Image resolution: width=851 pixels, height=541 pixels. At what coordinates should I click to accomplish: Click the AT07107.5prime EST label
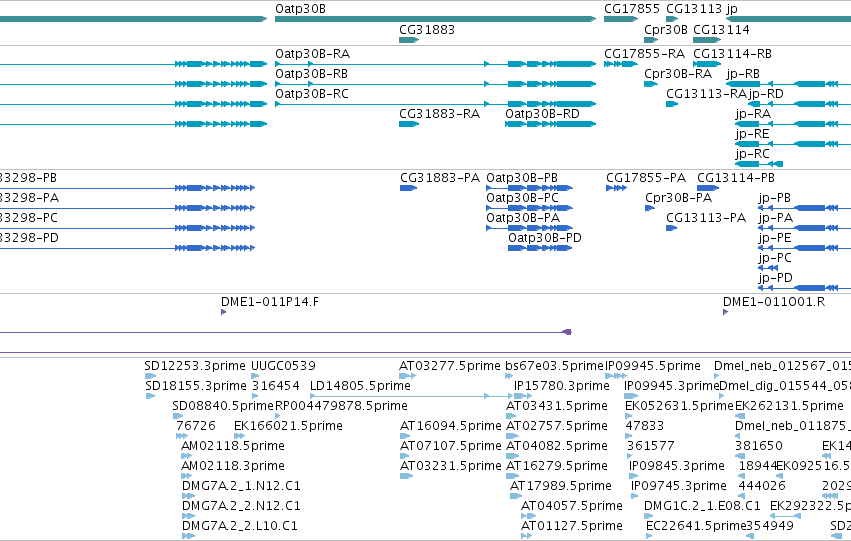coord(451,447)
